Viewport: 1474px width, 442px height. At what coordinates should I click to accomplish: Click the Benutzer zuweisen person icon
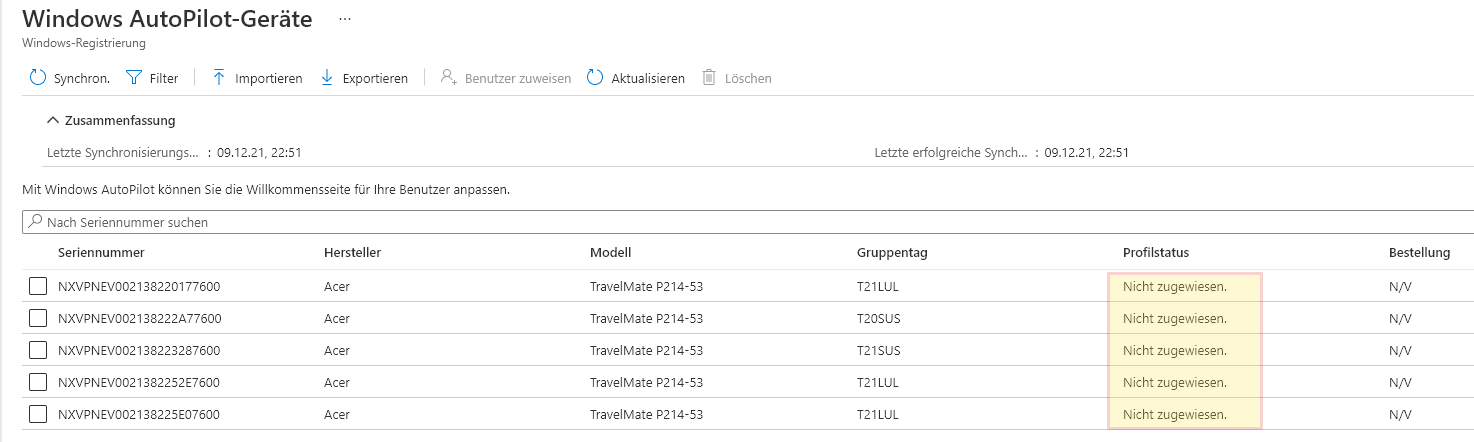click(x=449, y=78)
